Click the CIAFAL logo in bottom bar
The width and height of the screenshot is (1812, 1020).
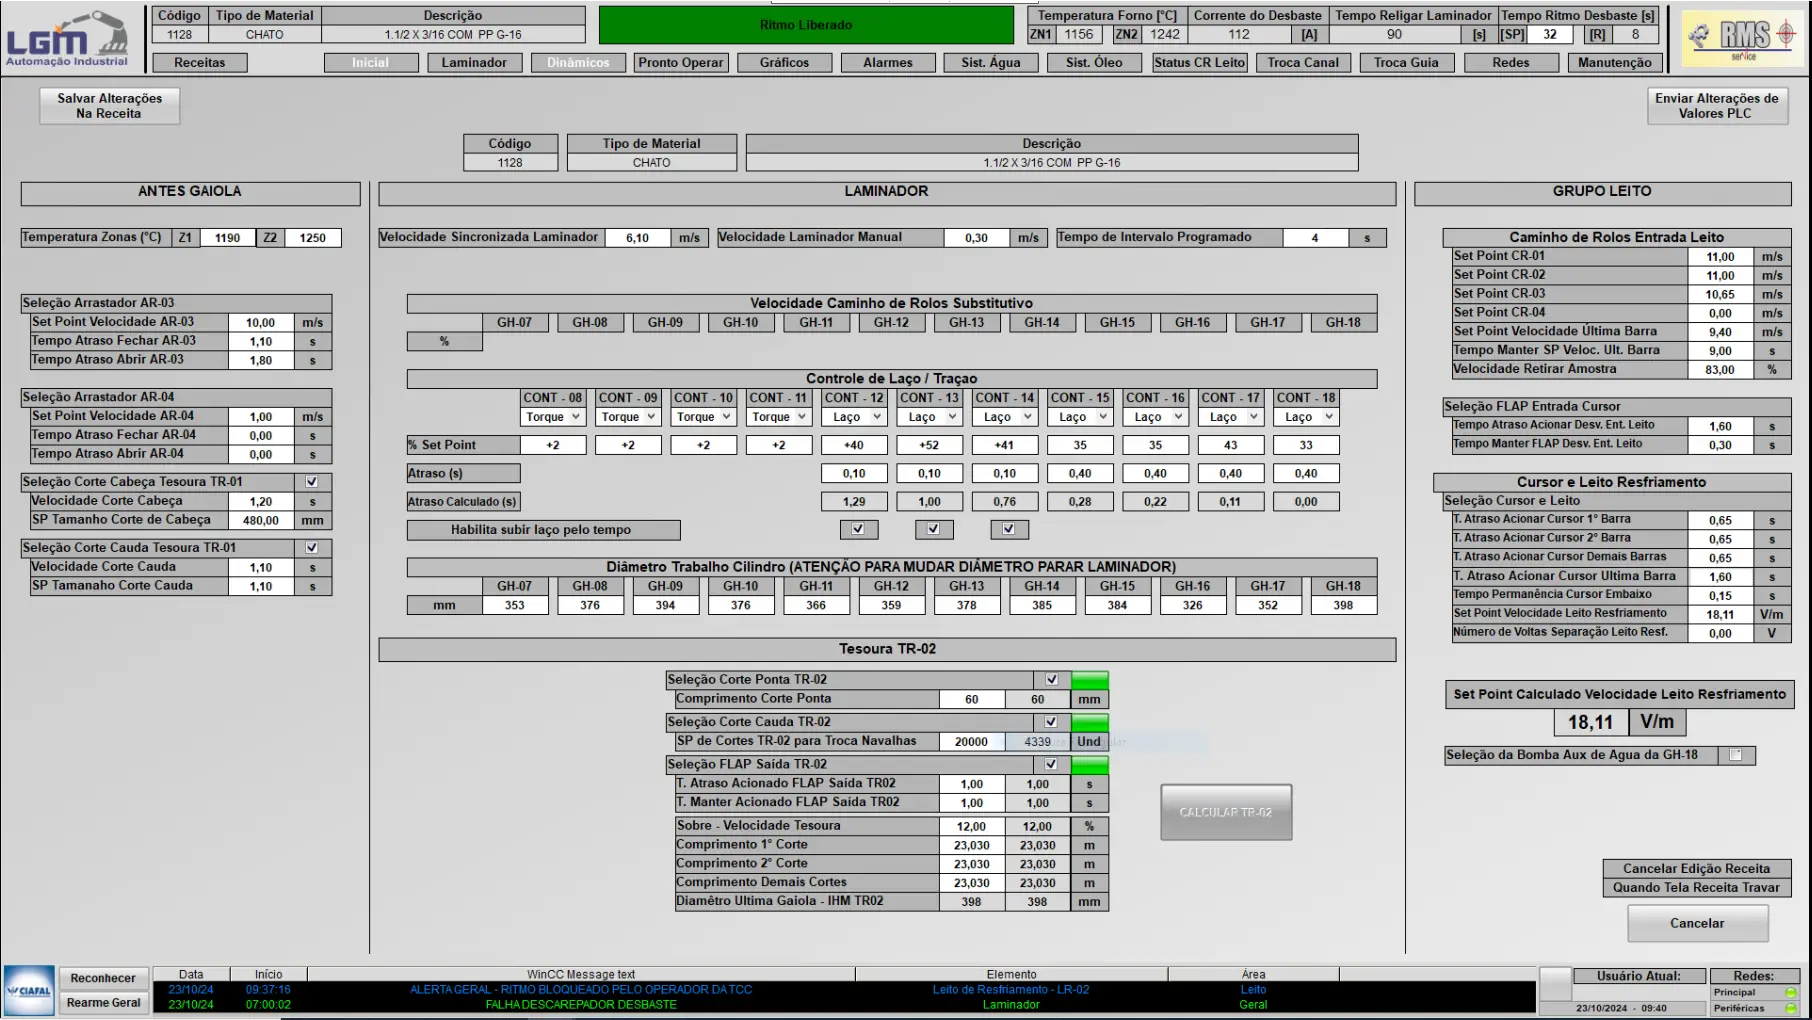(x=29, y=990)
